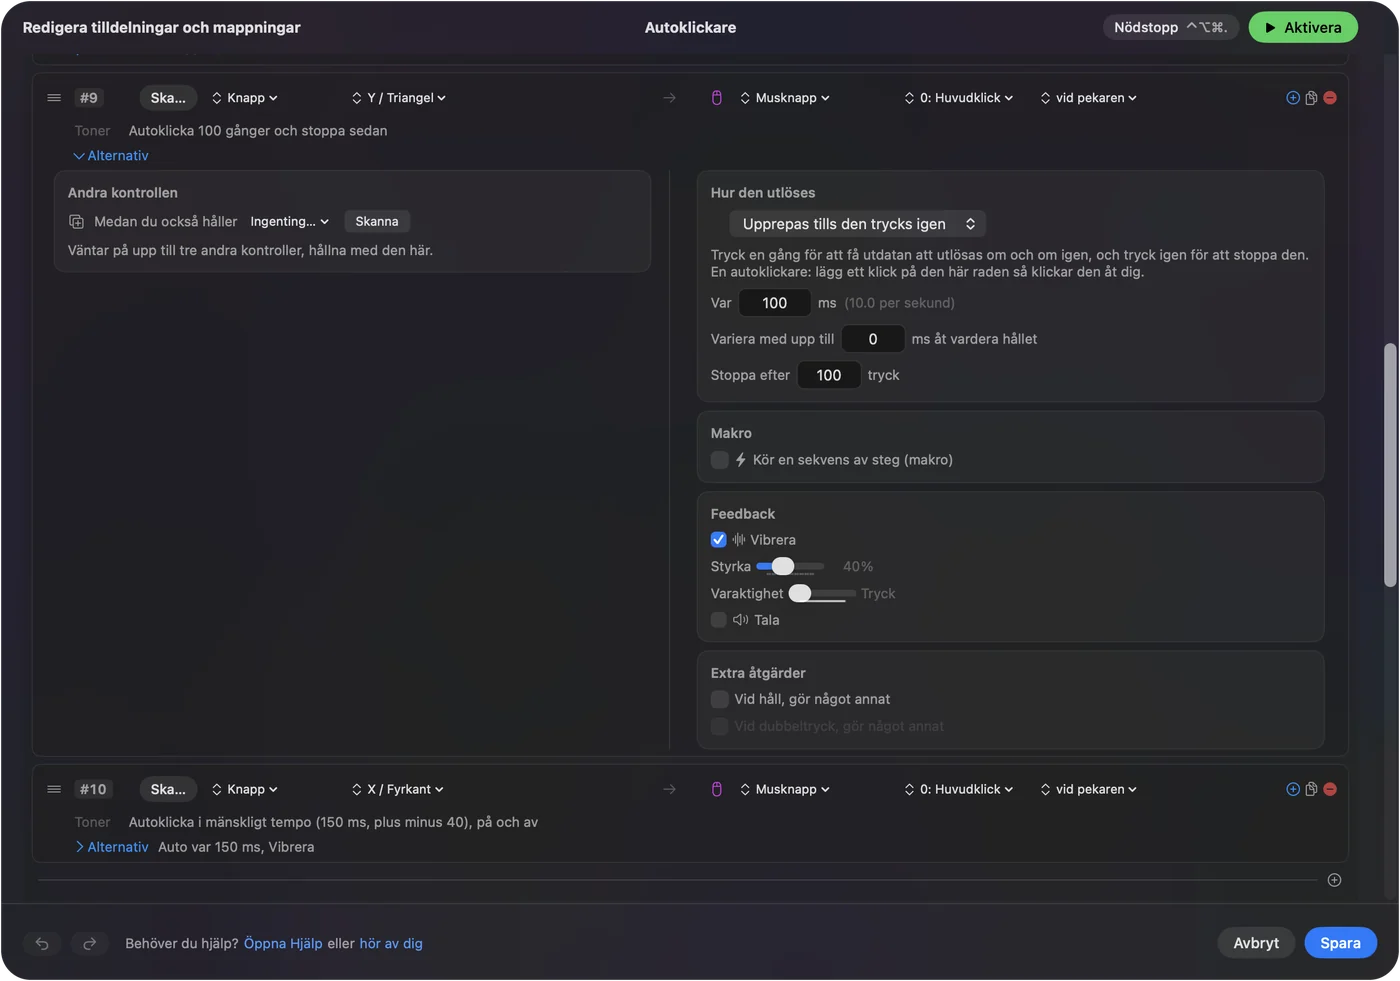Check Vid håll, gör något annat
This screenshot has width=1400, height=981.
[x=719, y=699]
